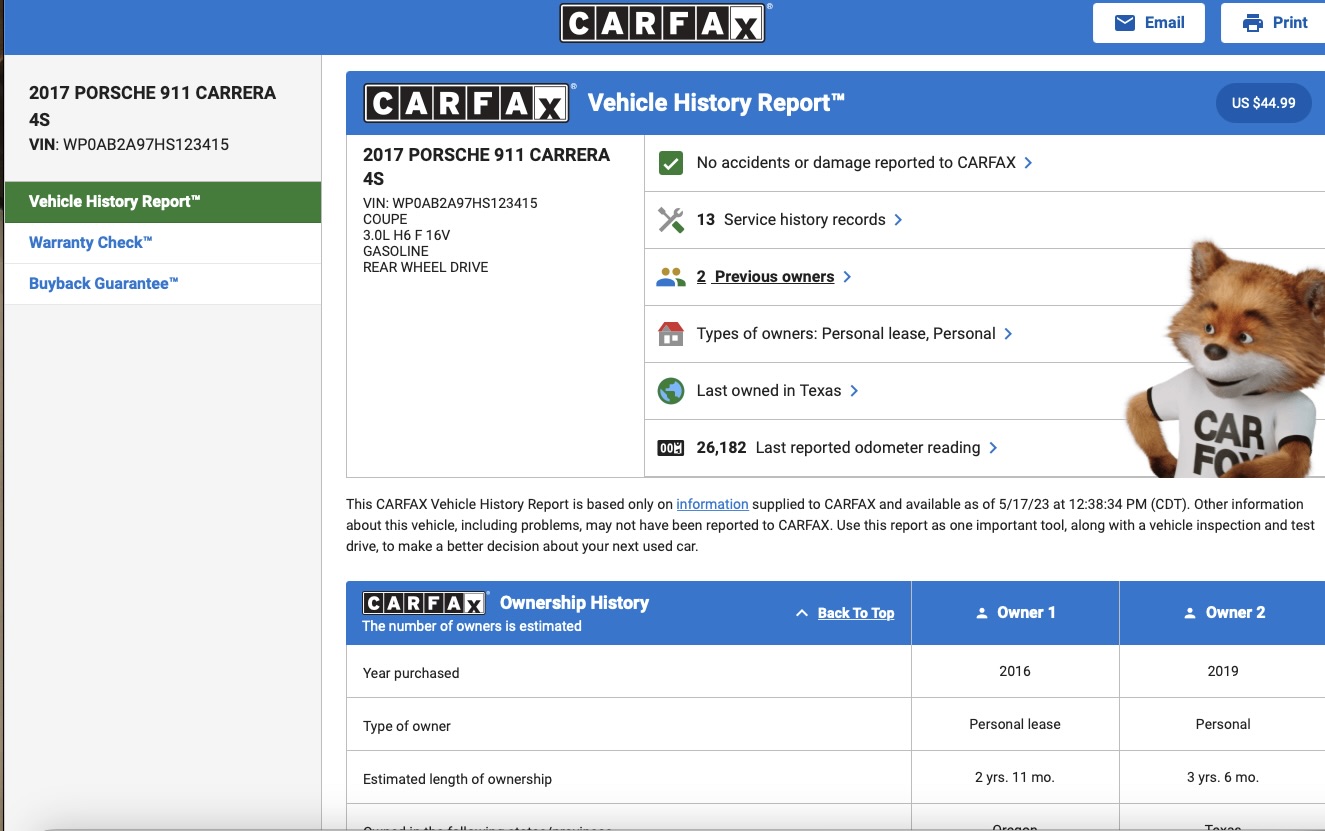Click the 2016 year purchased cell

point(1015,671)
